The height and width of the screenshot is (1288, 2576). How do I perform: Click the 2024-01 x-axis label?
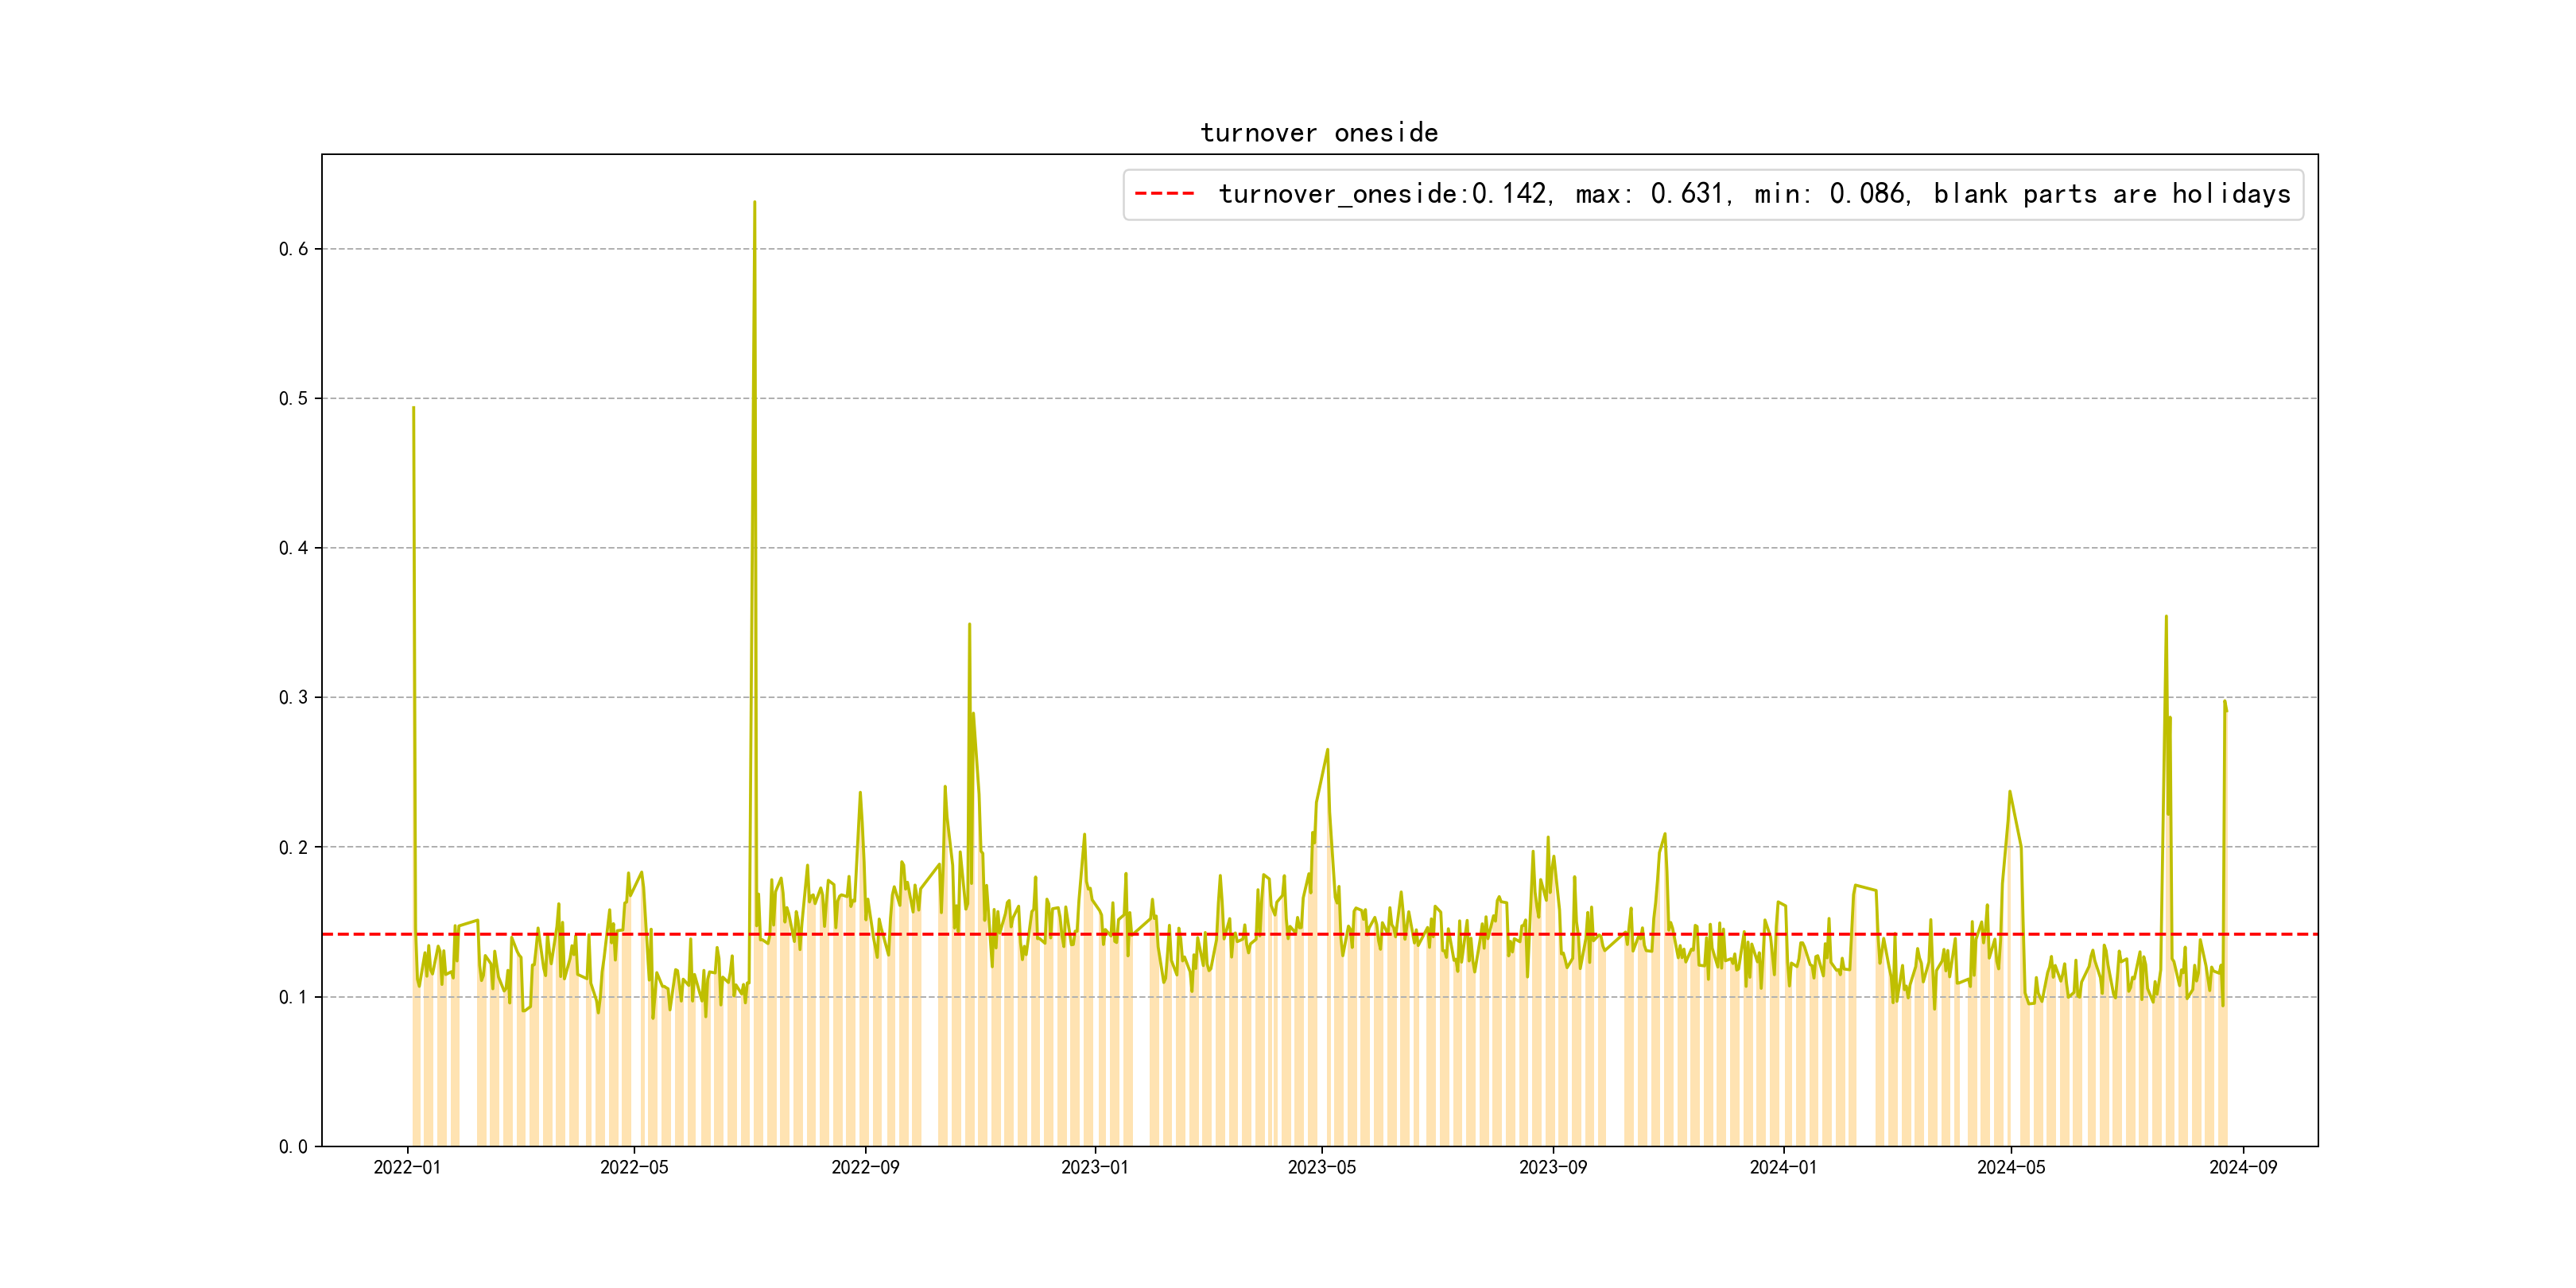(1783, 1167)
